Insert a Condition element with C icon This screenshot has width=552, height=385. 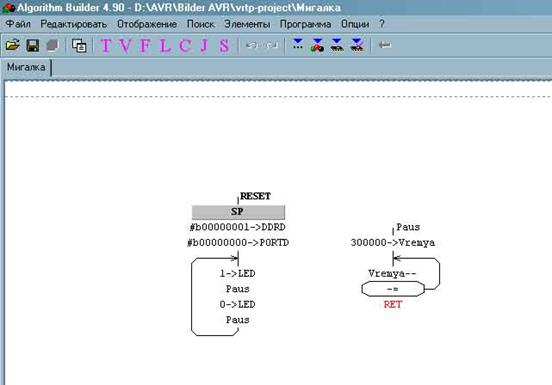[185, 45]
